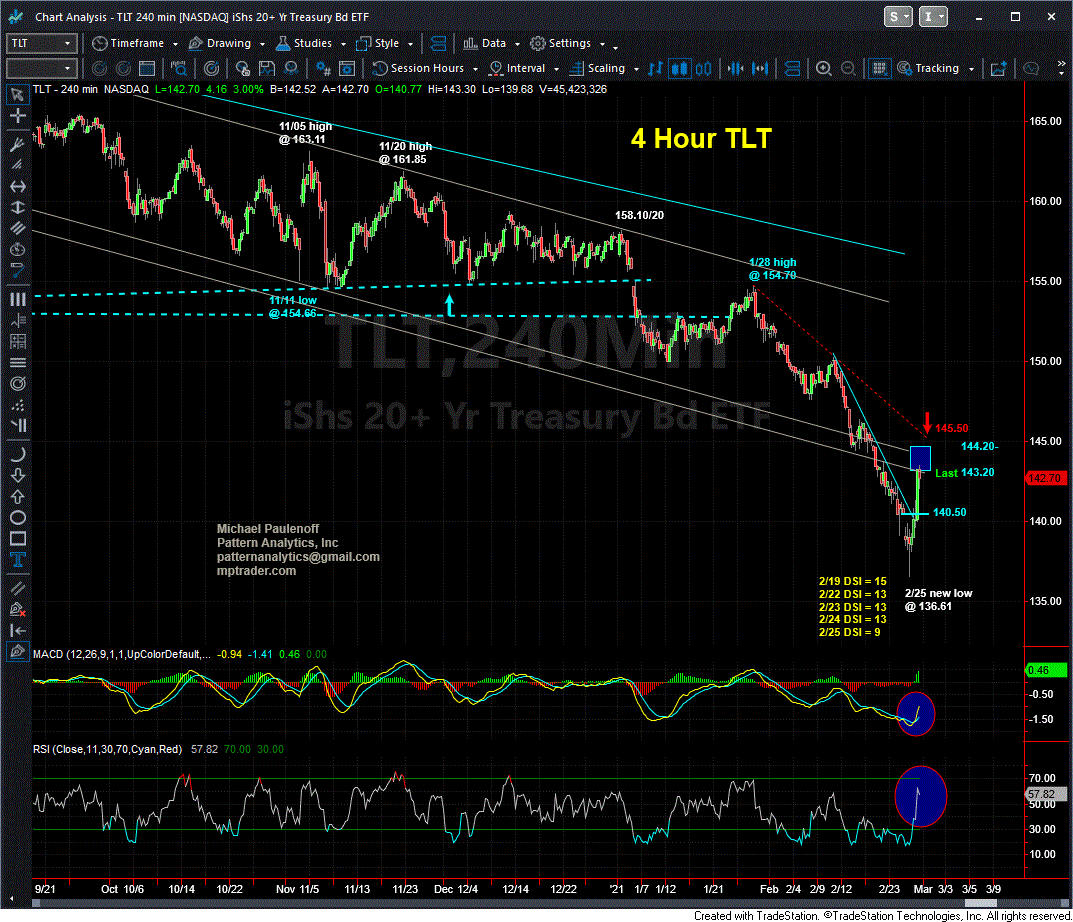This screenshot has height=922, width=1073.
Task: Open the Scaling dropdown
Action: 604,68
